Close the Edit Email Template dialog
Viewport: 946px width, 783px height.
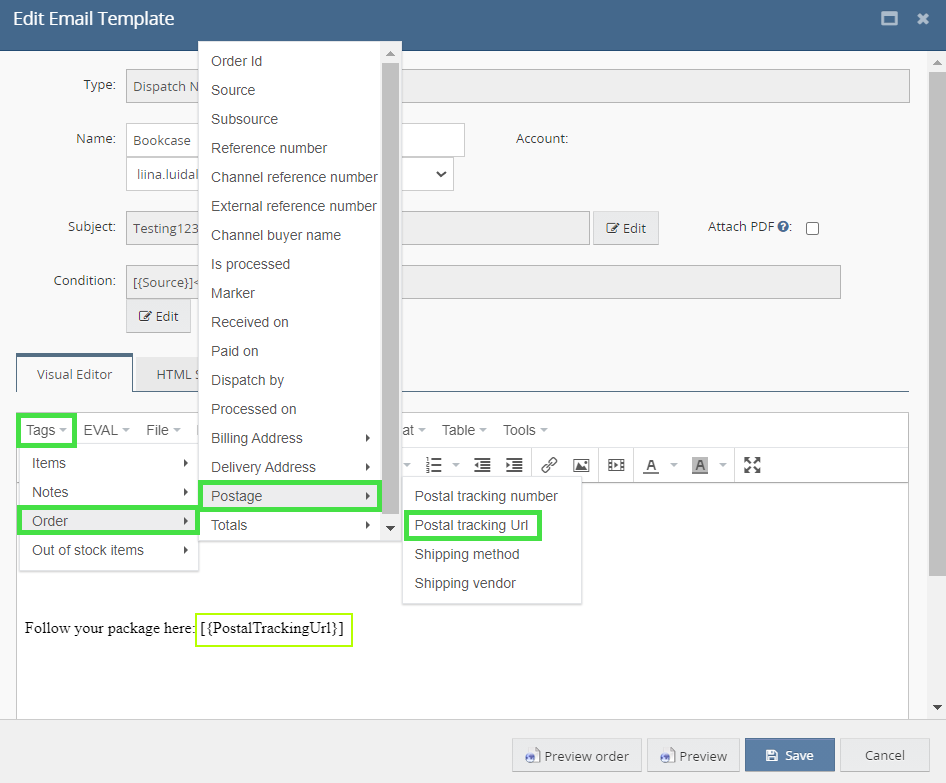tap(923, 19)
